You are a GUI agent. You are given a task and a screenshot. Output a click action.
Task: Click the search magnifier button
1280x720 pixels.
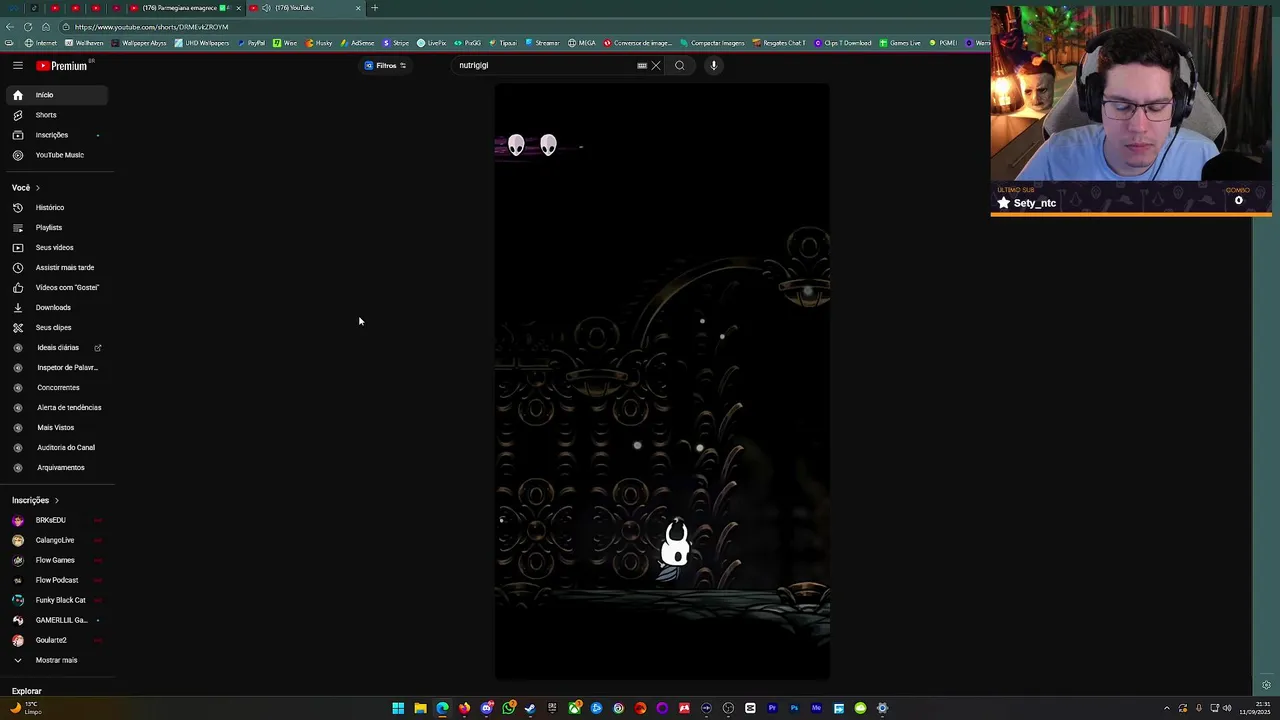(x=680, y=66)
